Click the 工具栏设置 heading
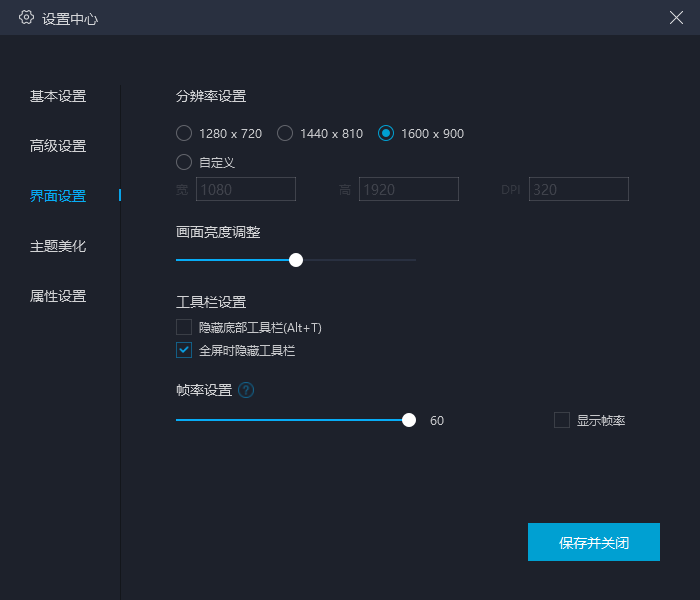Image resolution: width=700 pixels, height=600 pixels. pyautogui.click(x=211, y=302)
